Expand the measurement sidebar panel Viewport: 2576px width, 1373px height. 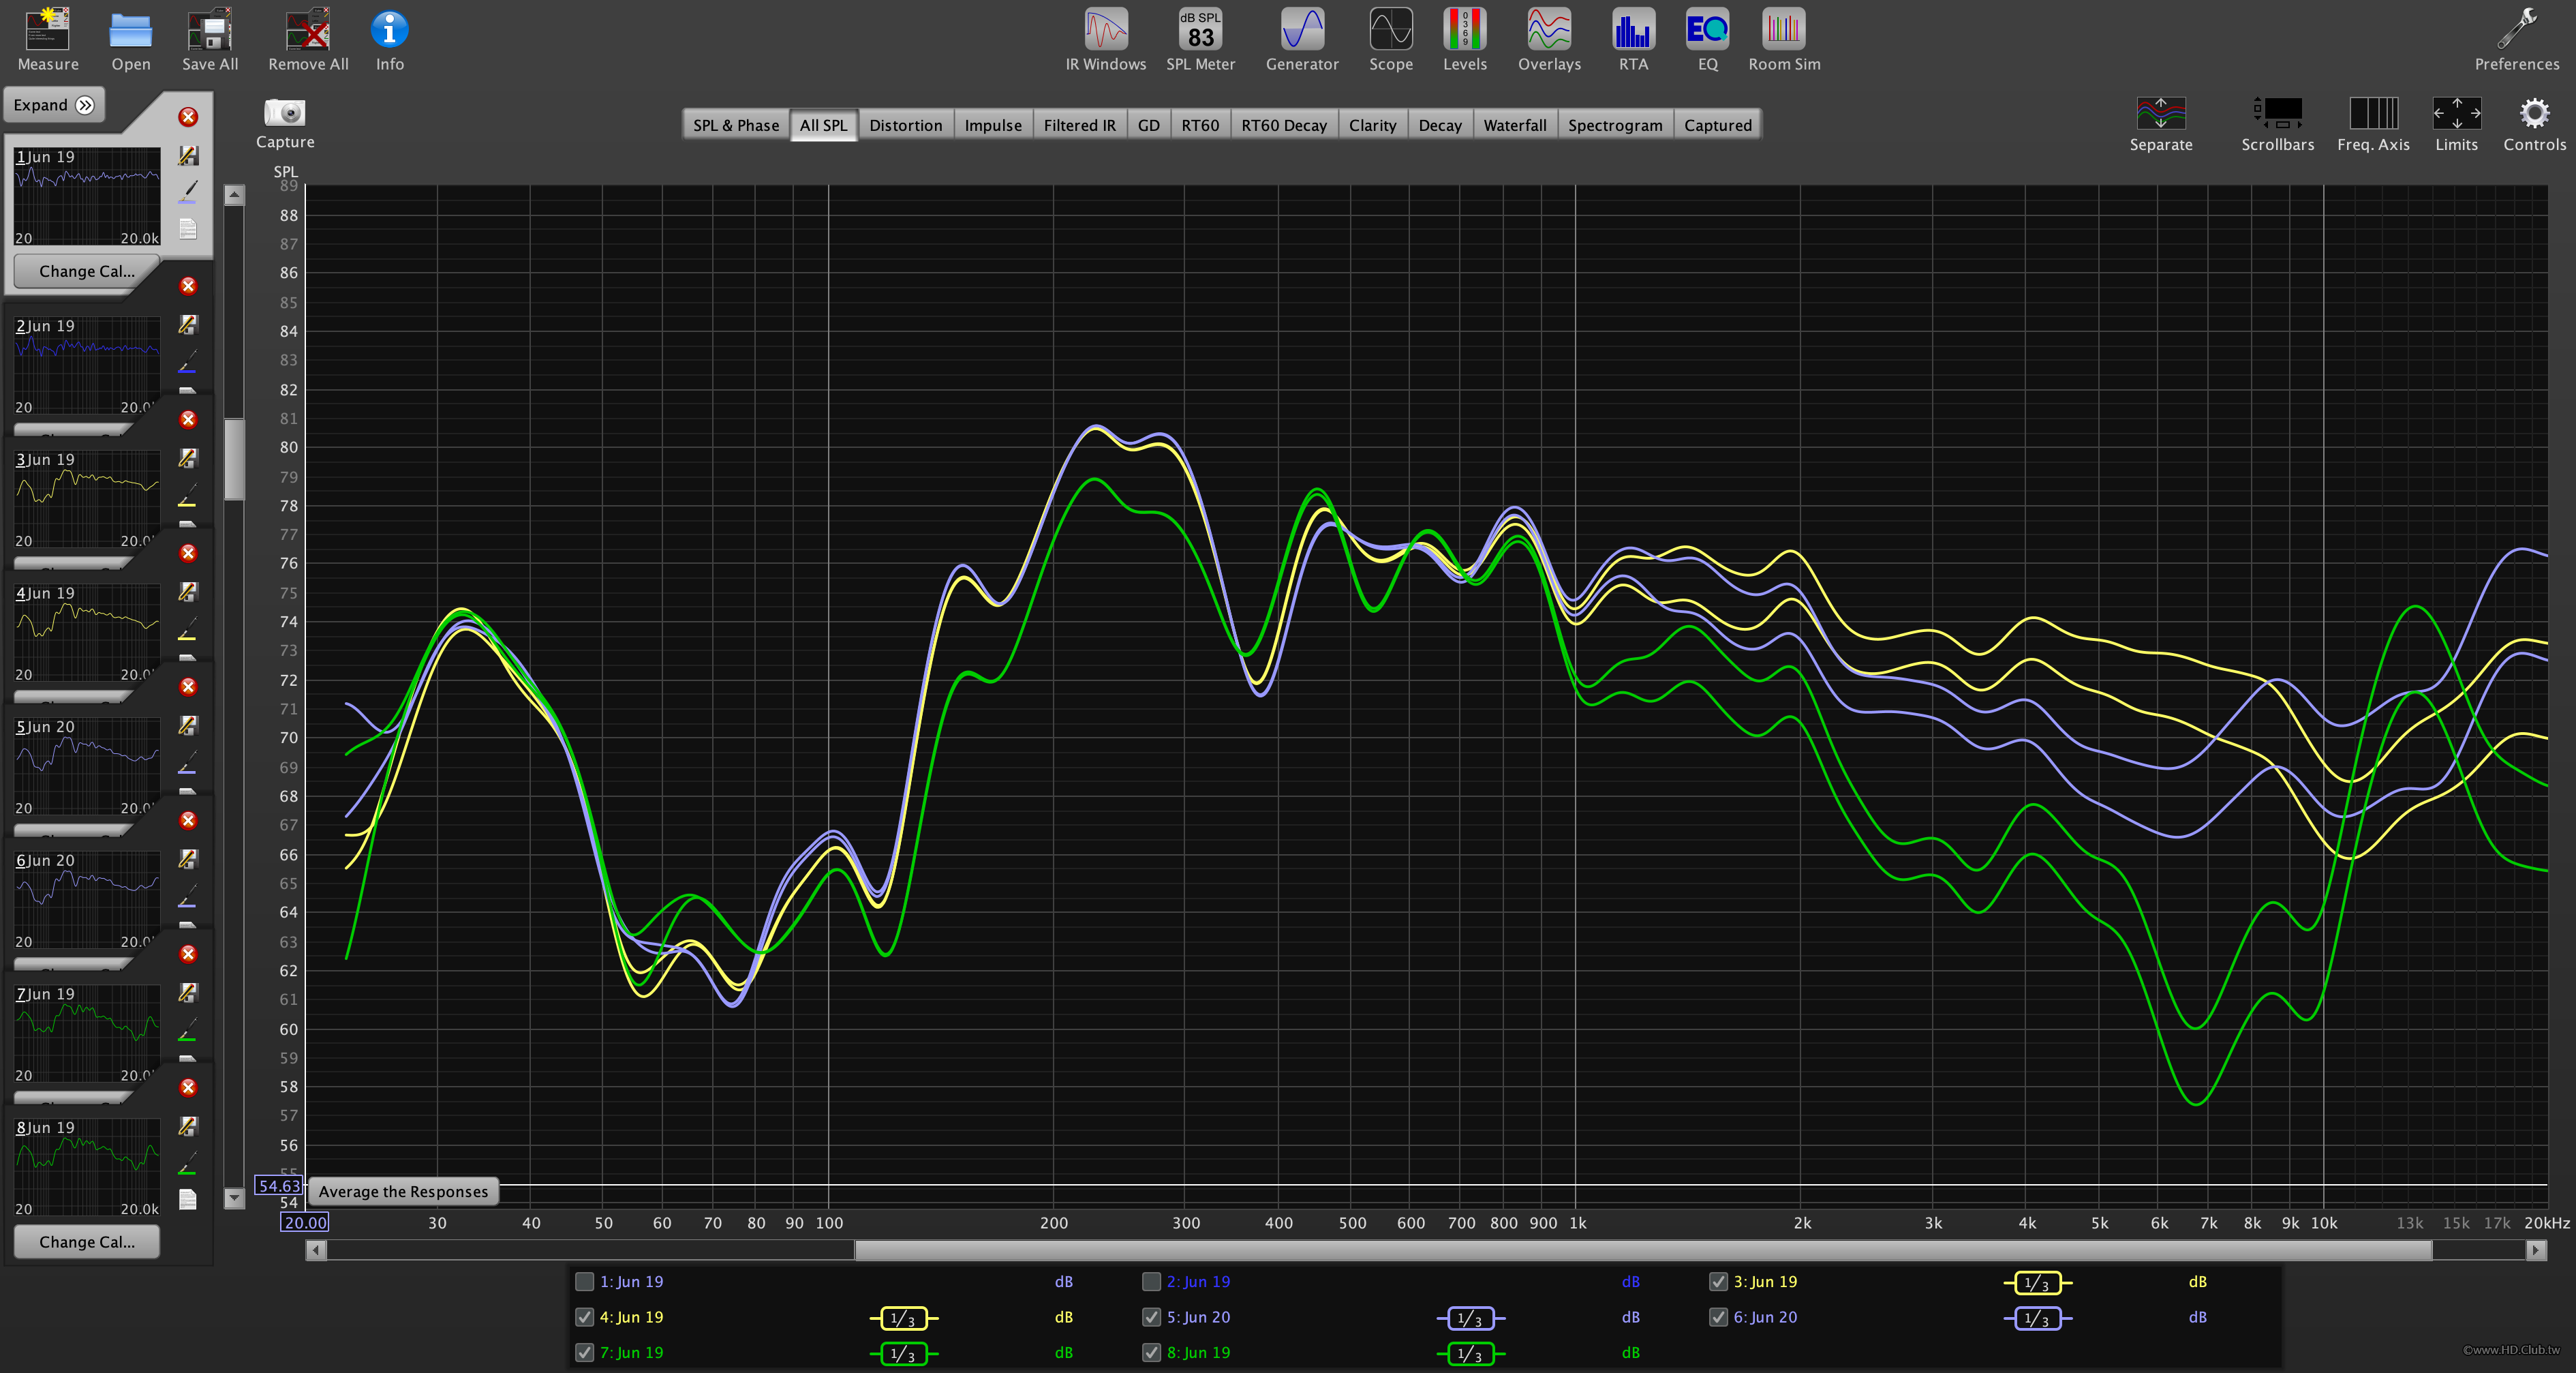pos(51,106)
